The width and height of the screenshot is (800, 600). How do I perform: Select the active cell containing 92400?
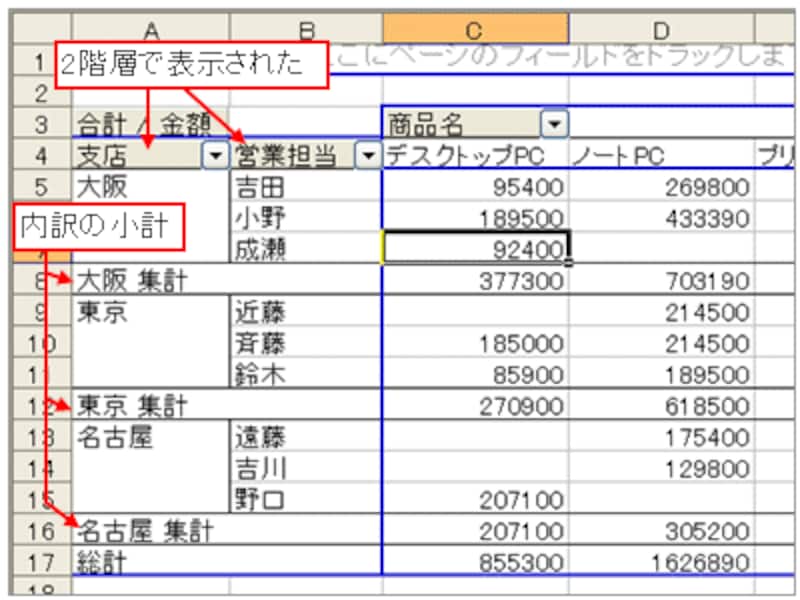point(475,248)
